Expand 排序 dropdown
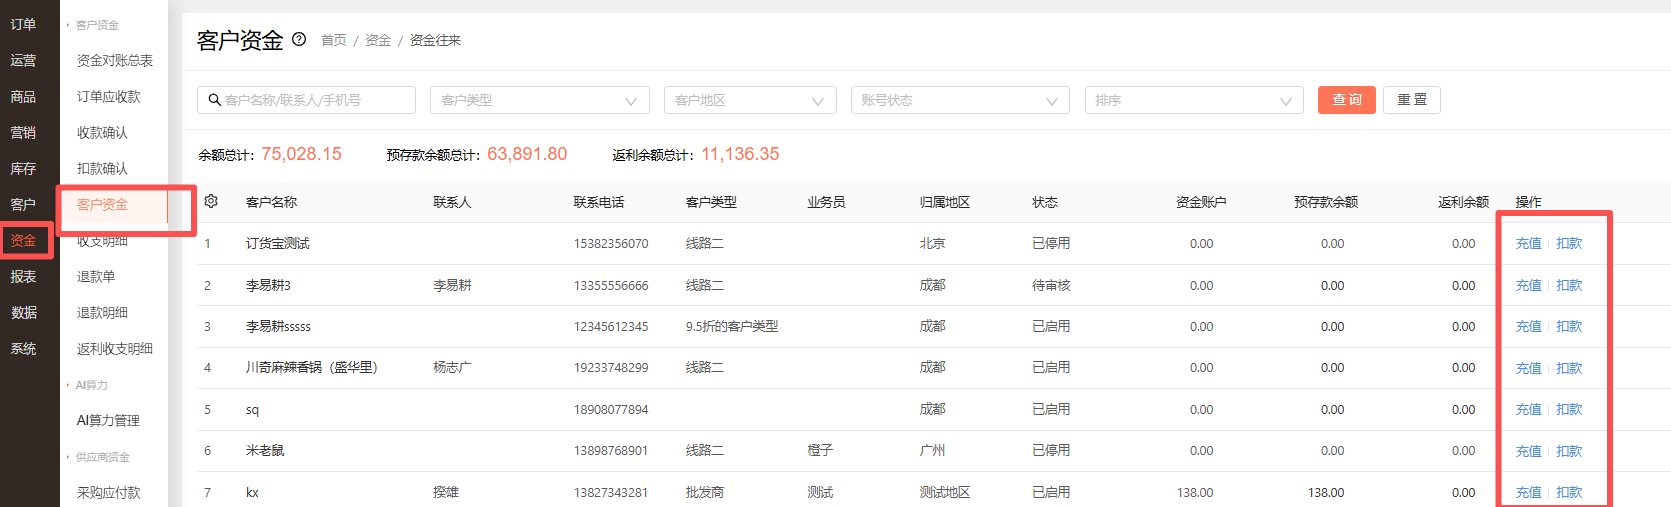 [x=1194, y=100]
